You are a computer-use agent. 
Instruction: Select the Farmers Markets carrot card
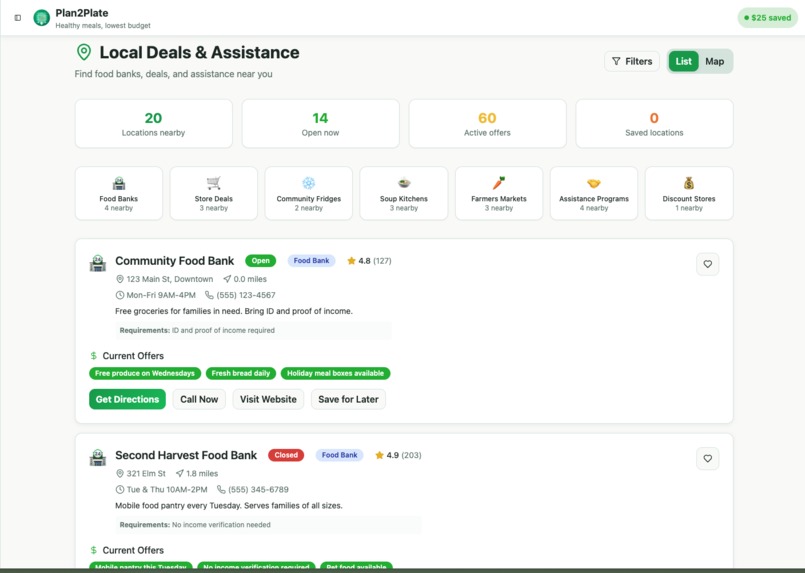pyautogui.click(x=499, y=193)
